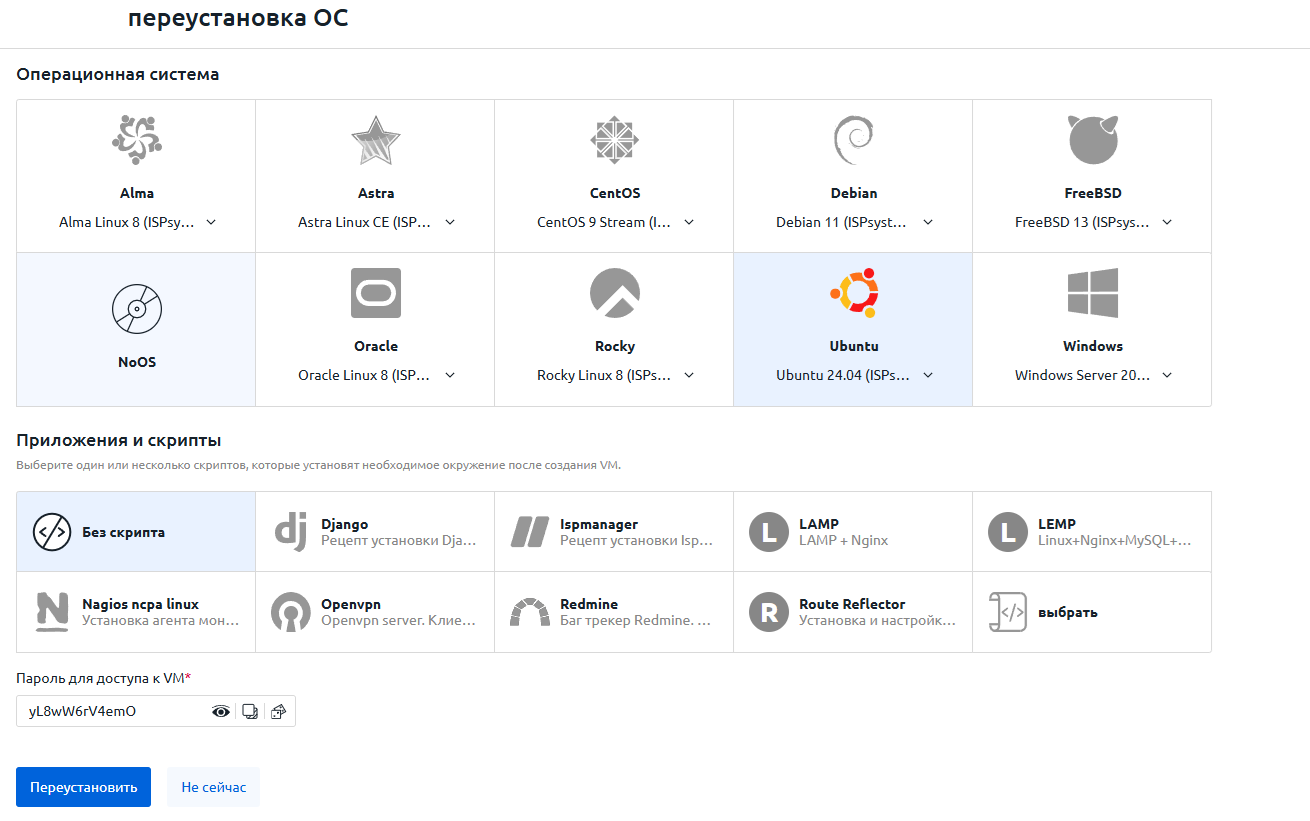Click the Nagios ncpa linux icon

pyautogui.click(x=52, y=612)
